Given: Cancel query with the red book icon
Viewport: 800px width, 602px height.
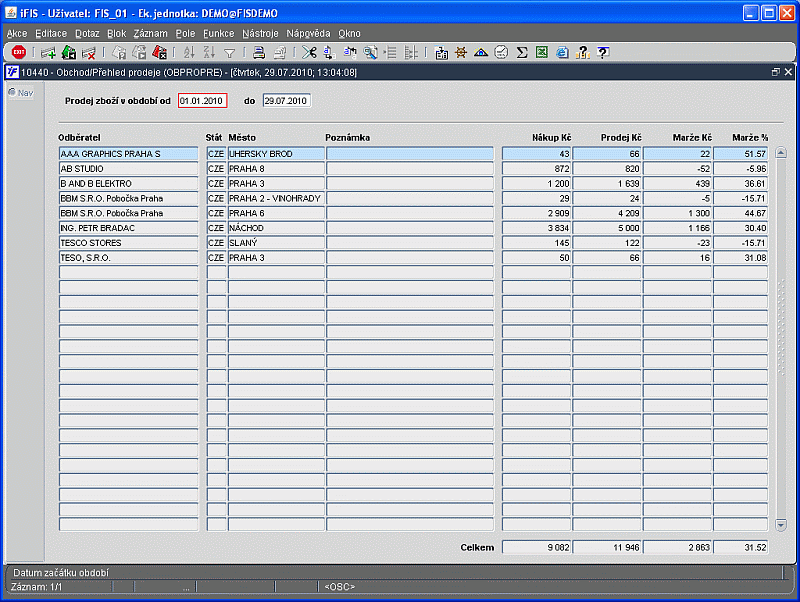Looking at the screenshot, I should coord(160,52).
